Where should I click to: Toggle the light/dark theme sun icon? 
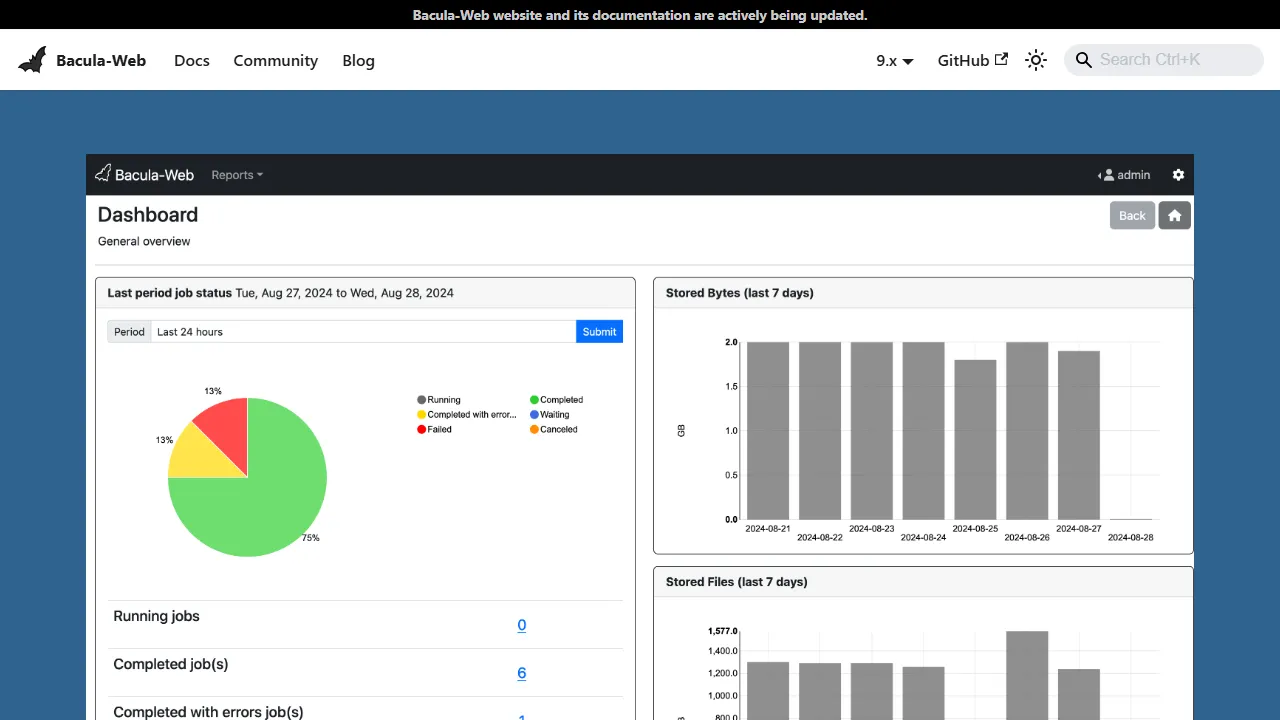click(x=1035, y=60)
